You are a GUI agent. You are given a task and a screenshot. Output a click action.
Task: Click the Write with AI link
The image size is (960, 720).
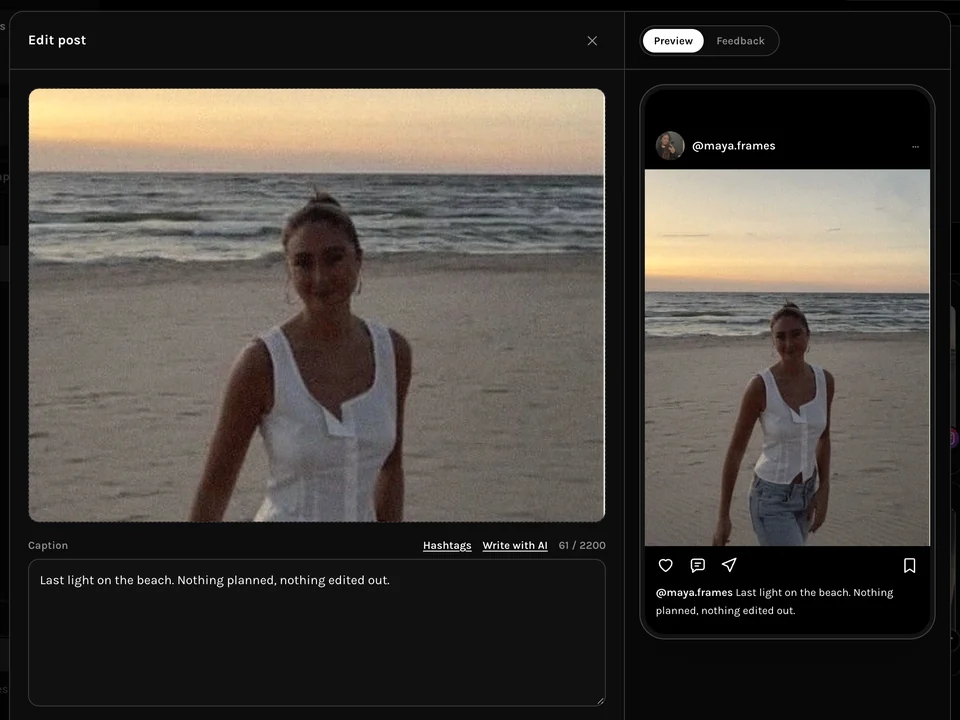click(x=515, y=546)
